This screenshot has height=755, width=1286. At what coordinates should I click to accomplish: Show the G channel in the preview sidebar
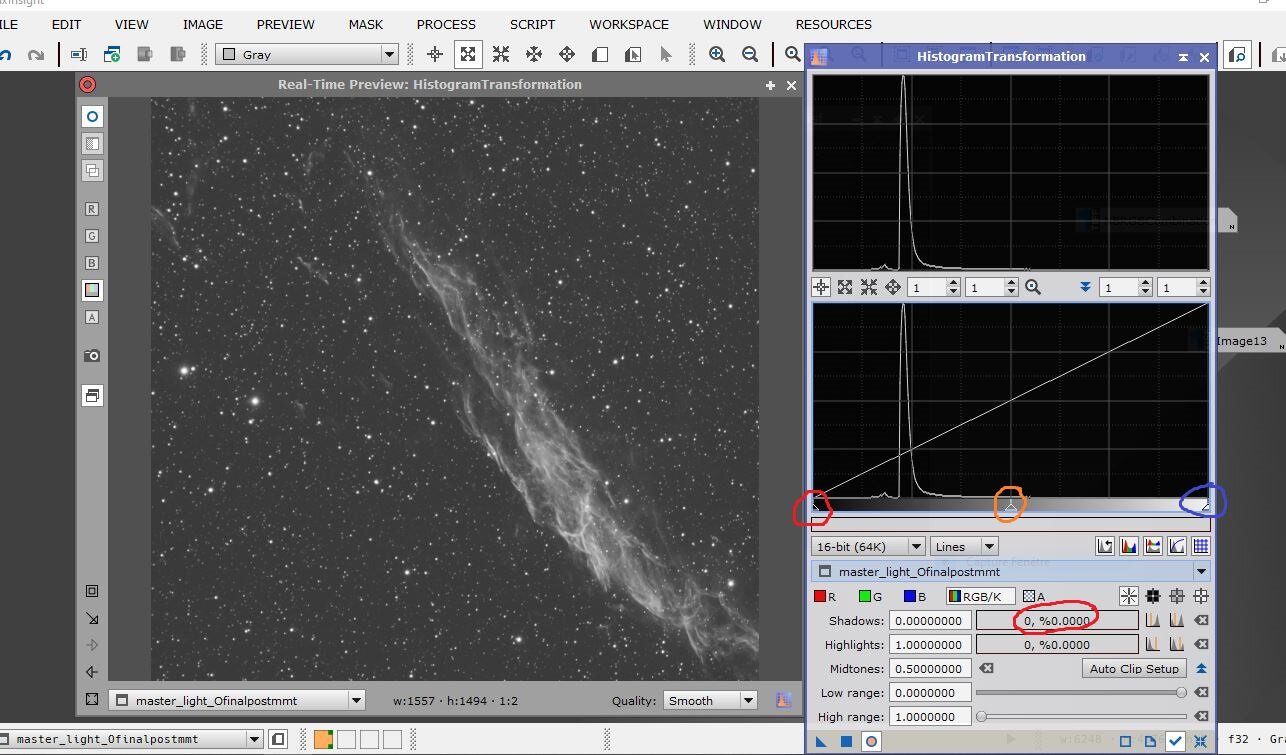click(92, 236)
